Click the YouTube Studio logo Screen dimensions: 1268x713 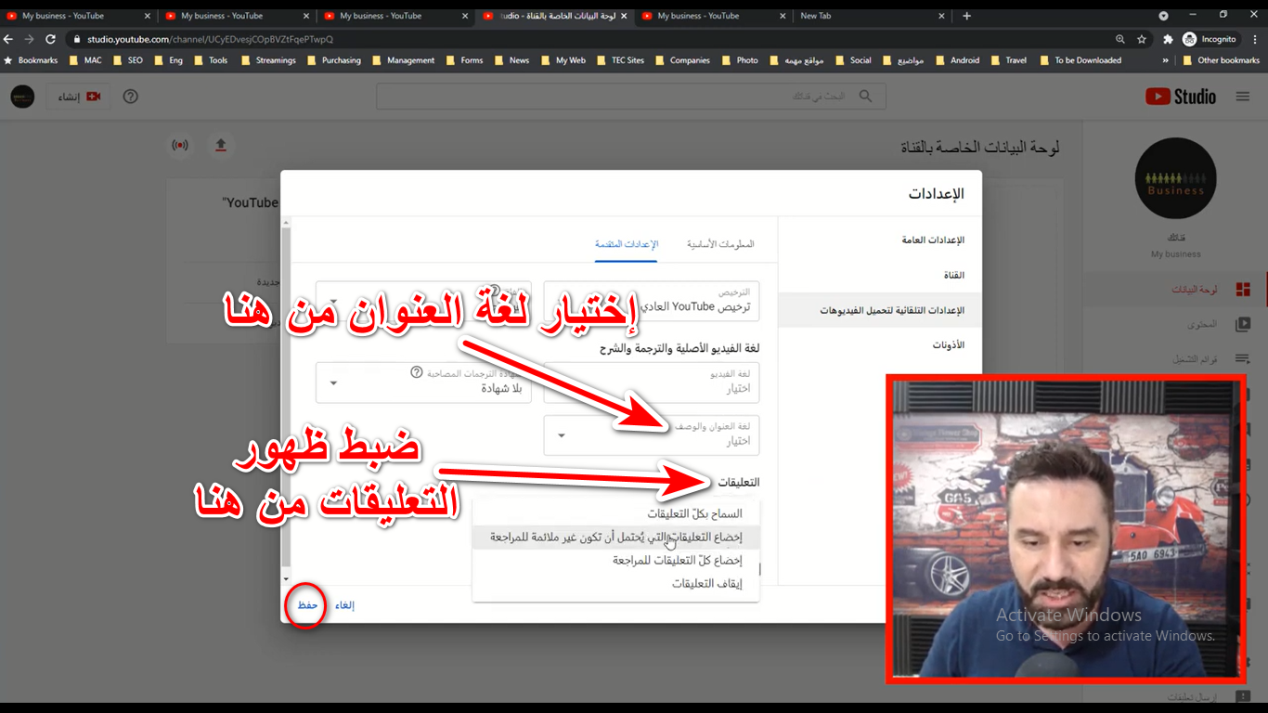(x=1180, y=97)
